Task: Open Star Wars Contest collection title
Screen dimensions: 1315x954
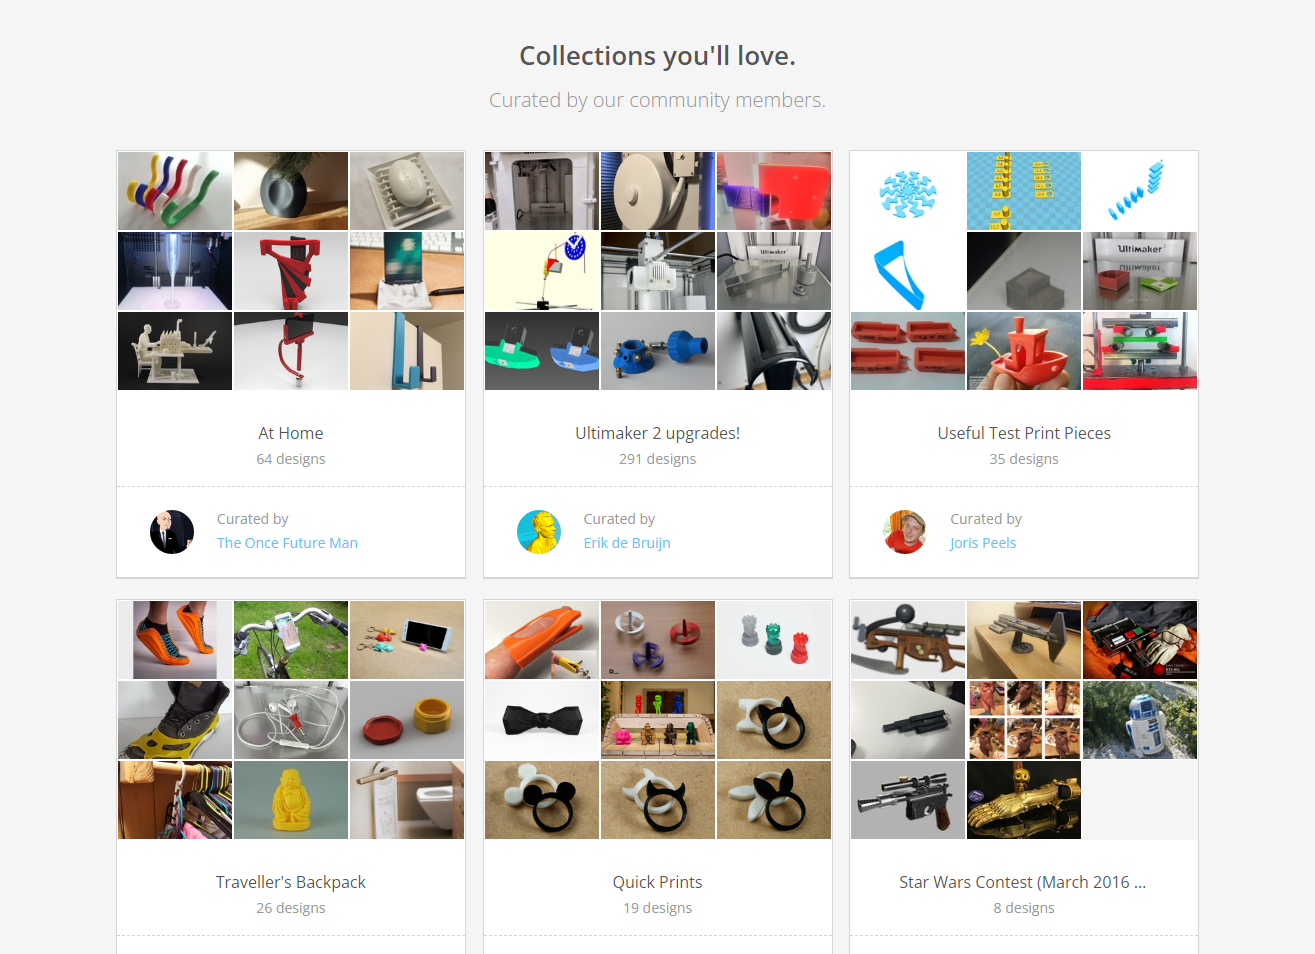Action: pyautogui.click(x=1022, y=882)
